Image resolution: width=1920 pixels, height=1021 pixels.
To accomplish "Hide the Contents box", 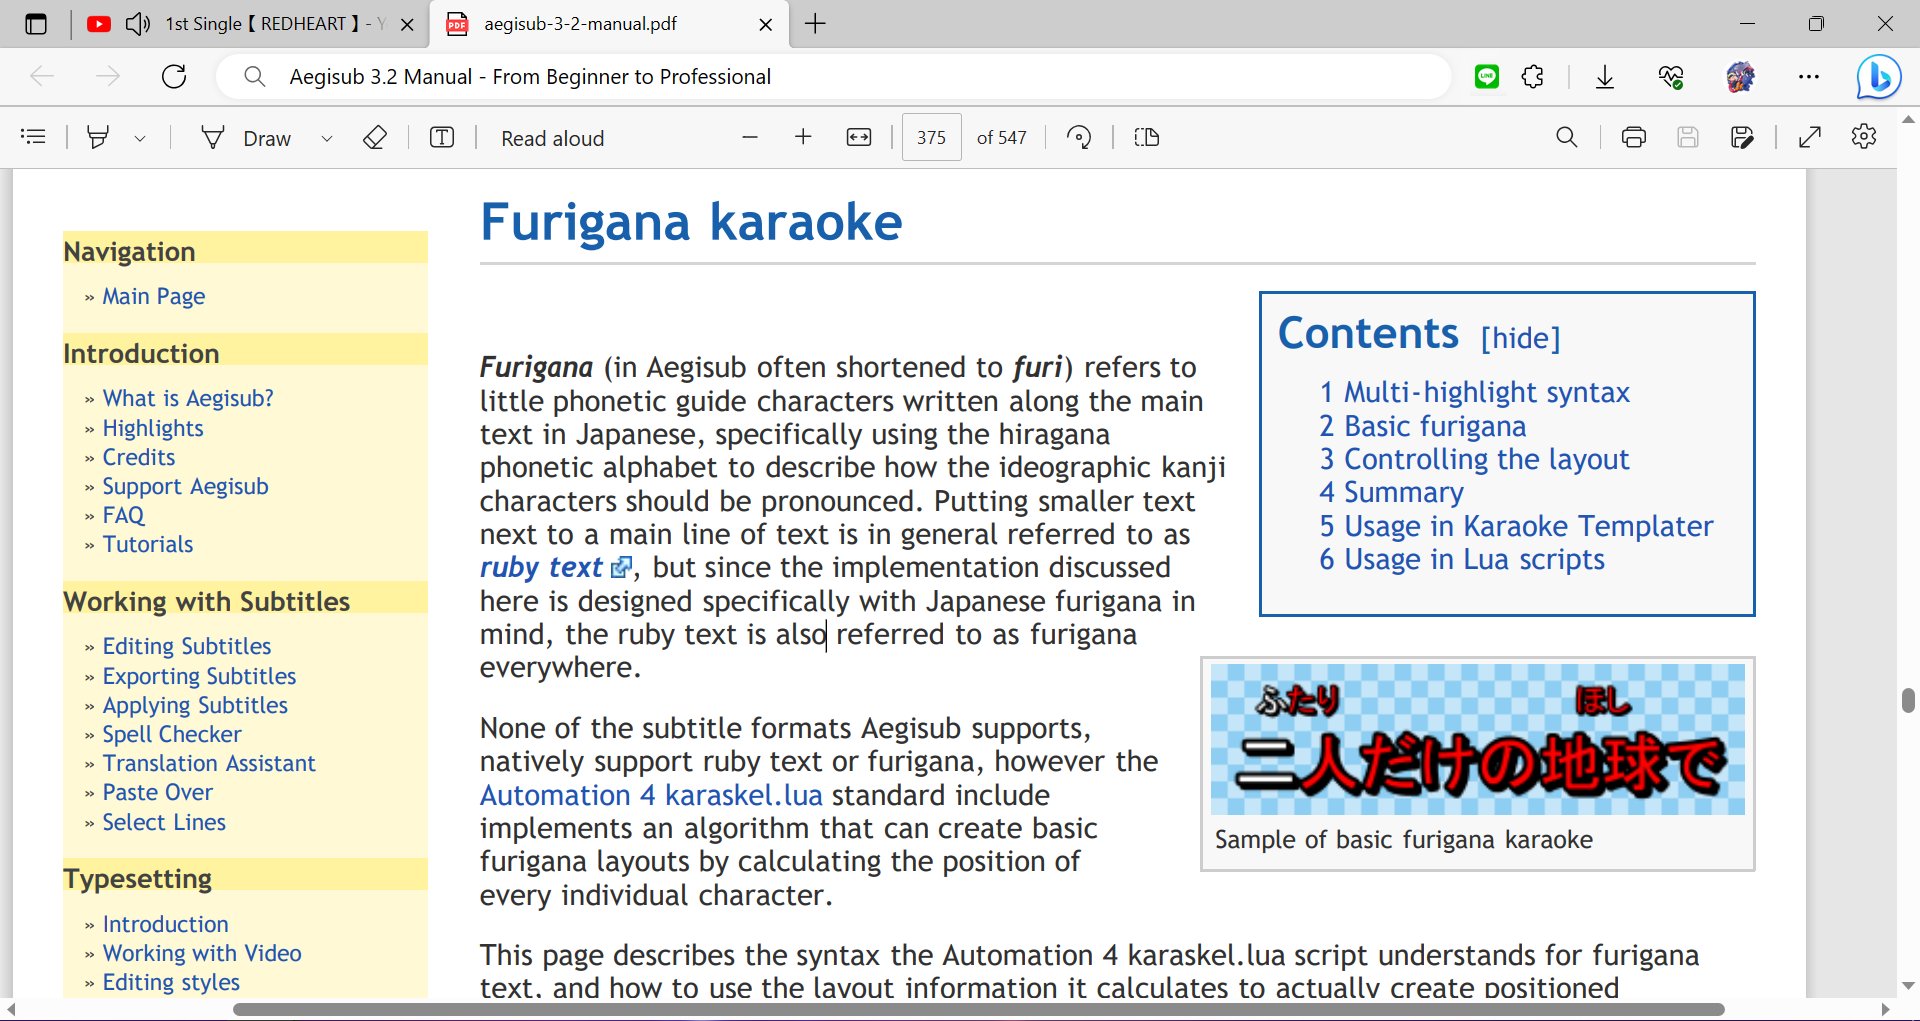I will tap(1519, 338).
